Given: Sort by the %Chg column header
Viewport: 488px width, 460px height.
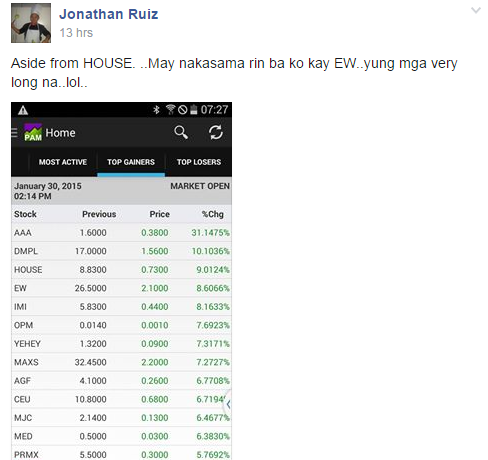Looking at the screenshot, I should click(213, 214).
